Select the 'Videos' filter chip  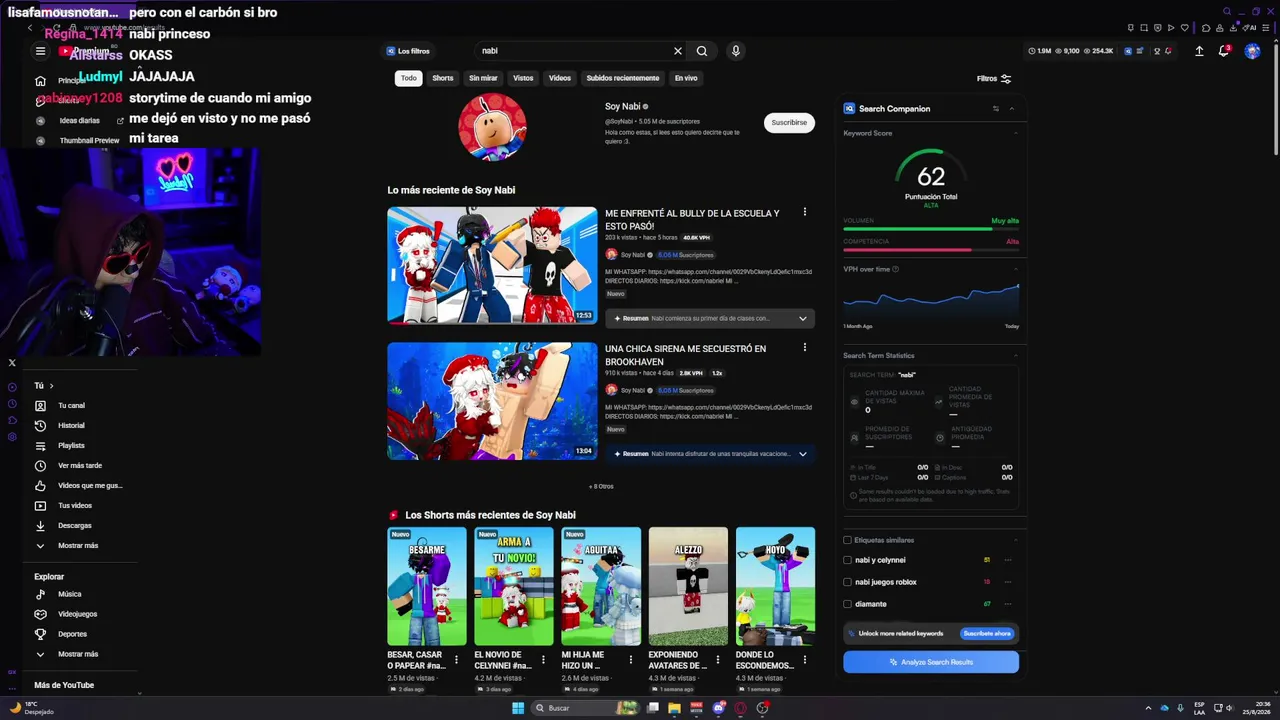click(560, 78)
